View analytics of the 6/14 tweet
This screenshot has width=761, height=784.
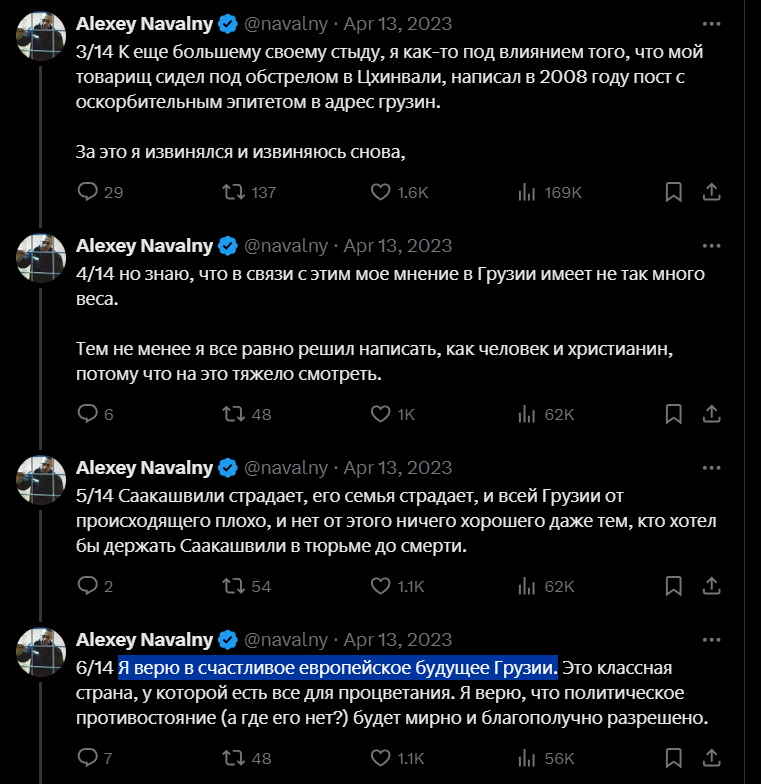pyautogui.click(x=528, y=758)
